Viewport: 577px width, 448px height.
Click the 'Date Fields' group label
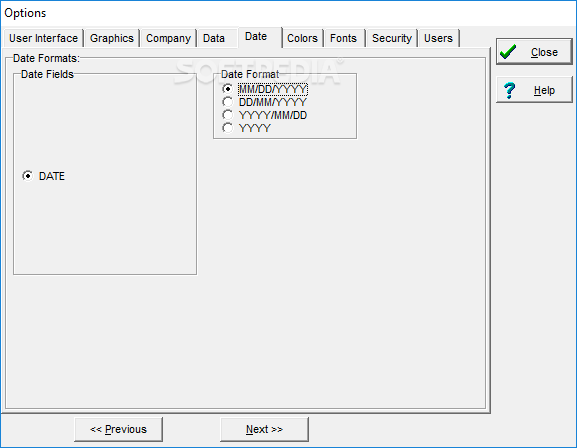47,74
